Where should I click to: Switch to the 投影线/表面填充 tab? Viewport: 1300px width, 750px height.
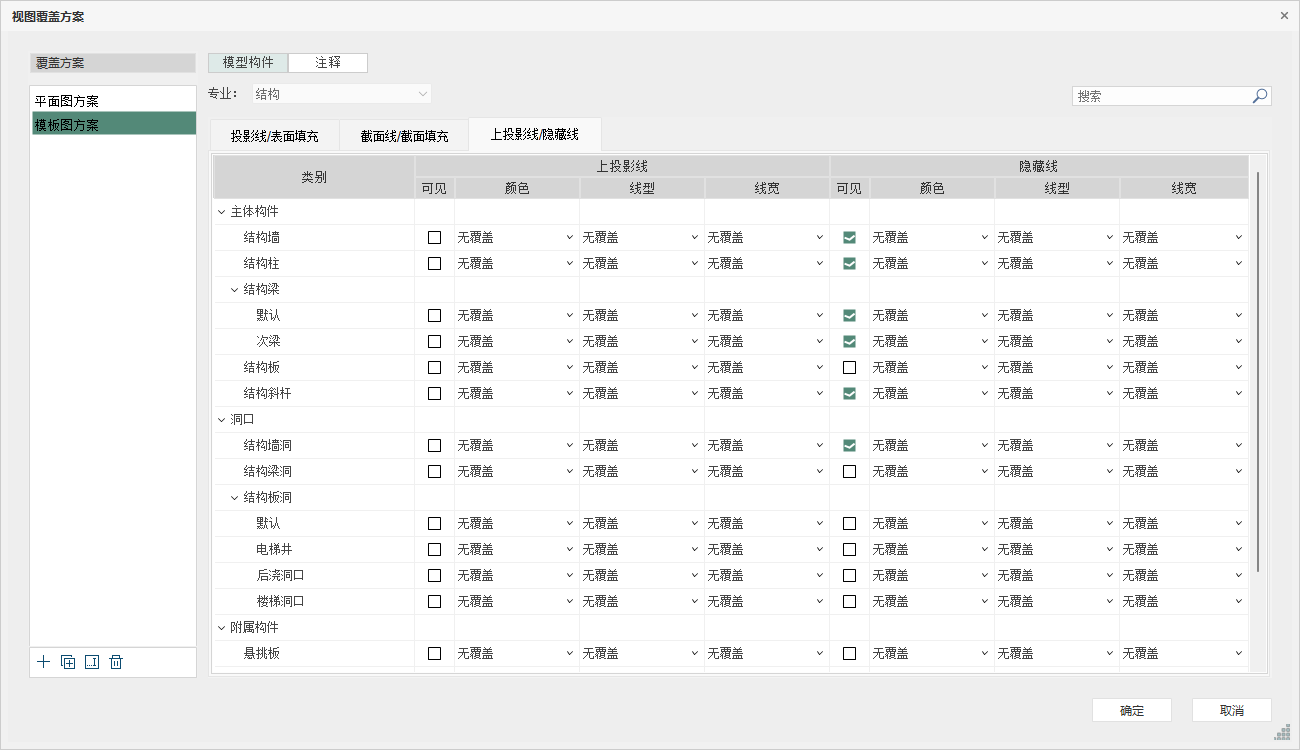point(274,136)
